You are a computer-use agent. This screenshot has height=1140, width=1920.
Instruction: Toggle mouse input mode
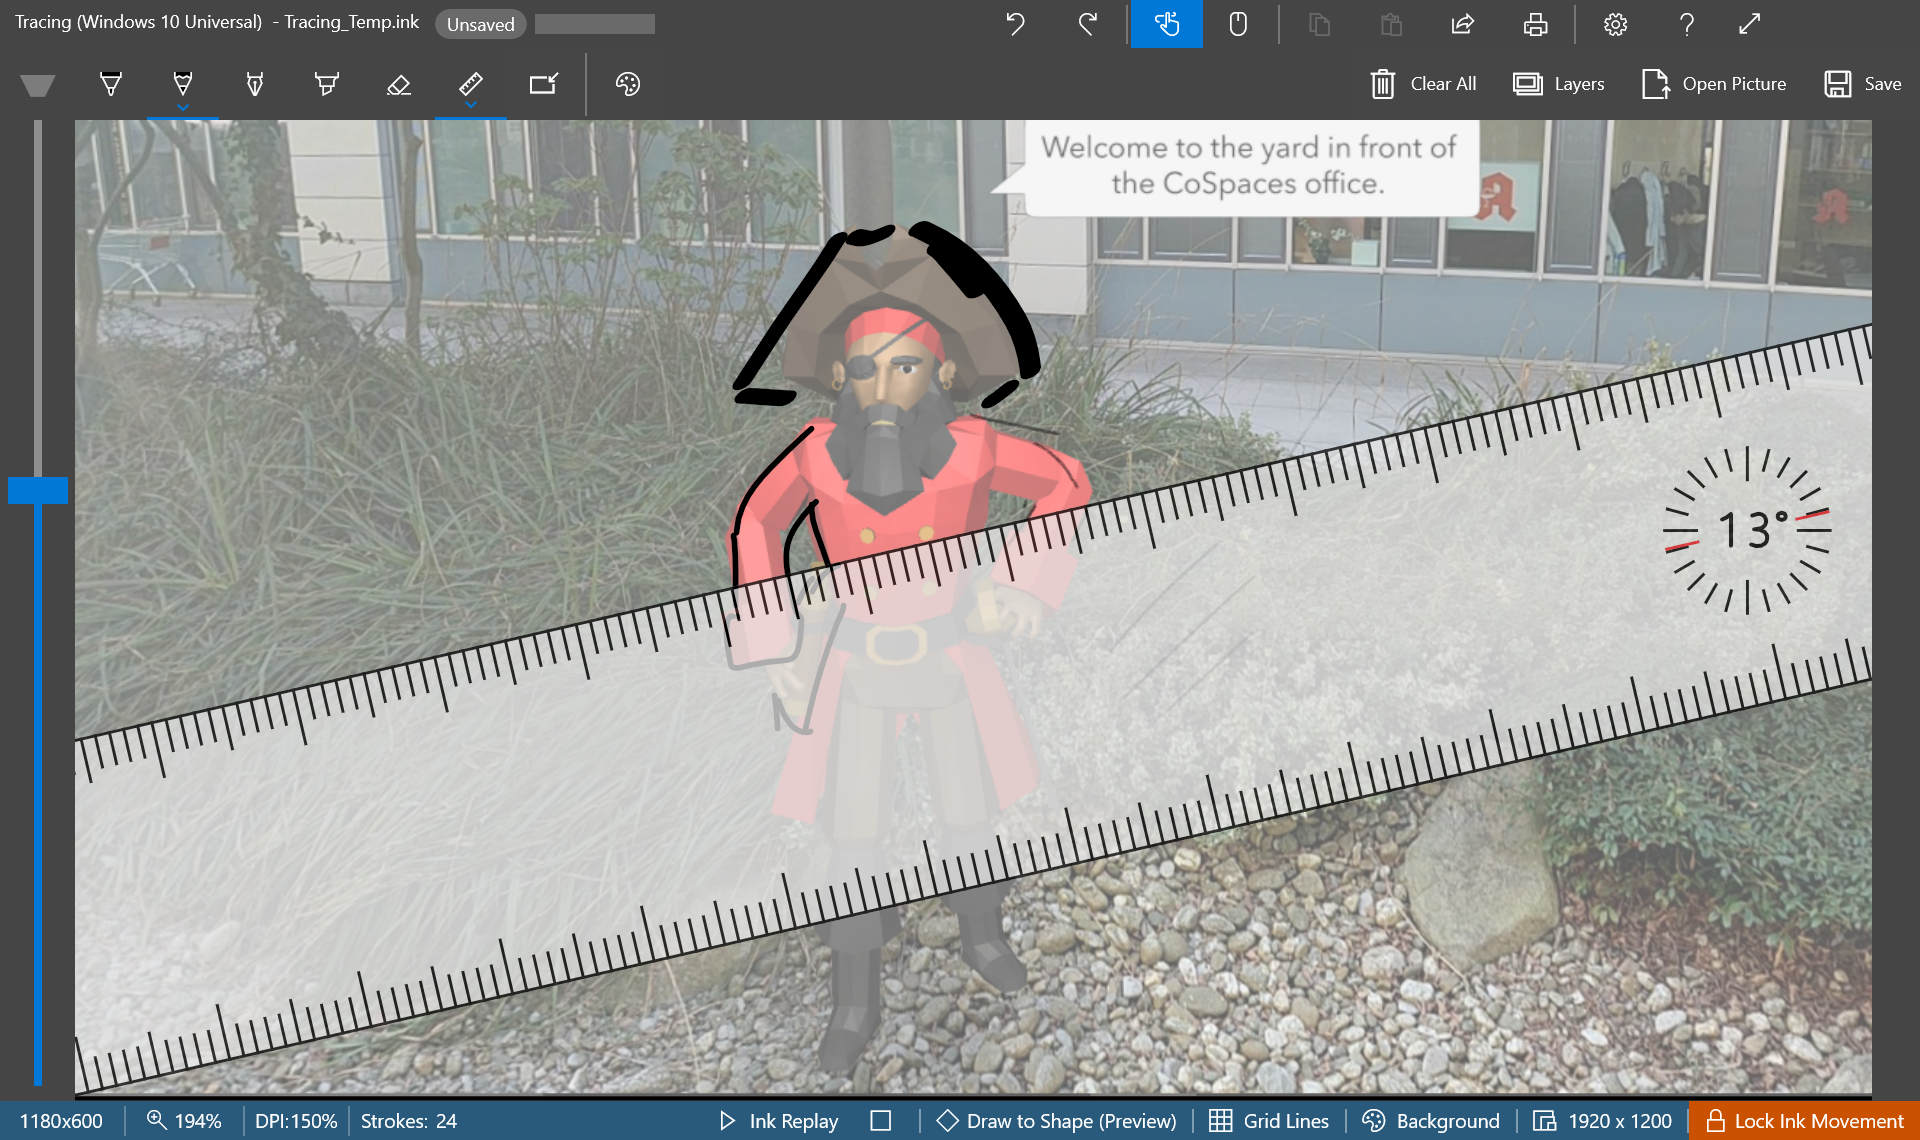coord(1238,24)
